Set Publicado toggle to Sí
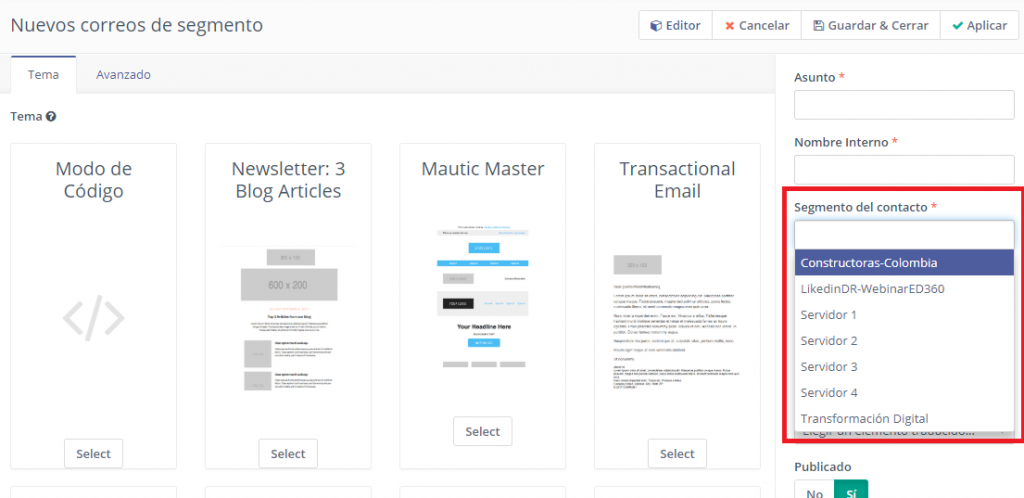This screenshot has width=1024, height=498. pyautogui.click(x=851, y=490)
